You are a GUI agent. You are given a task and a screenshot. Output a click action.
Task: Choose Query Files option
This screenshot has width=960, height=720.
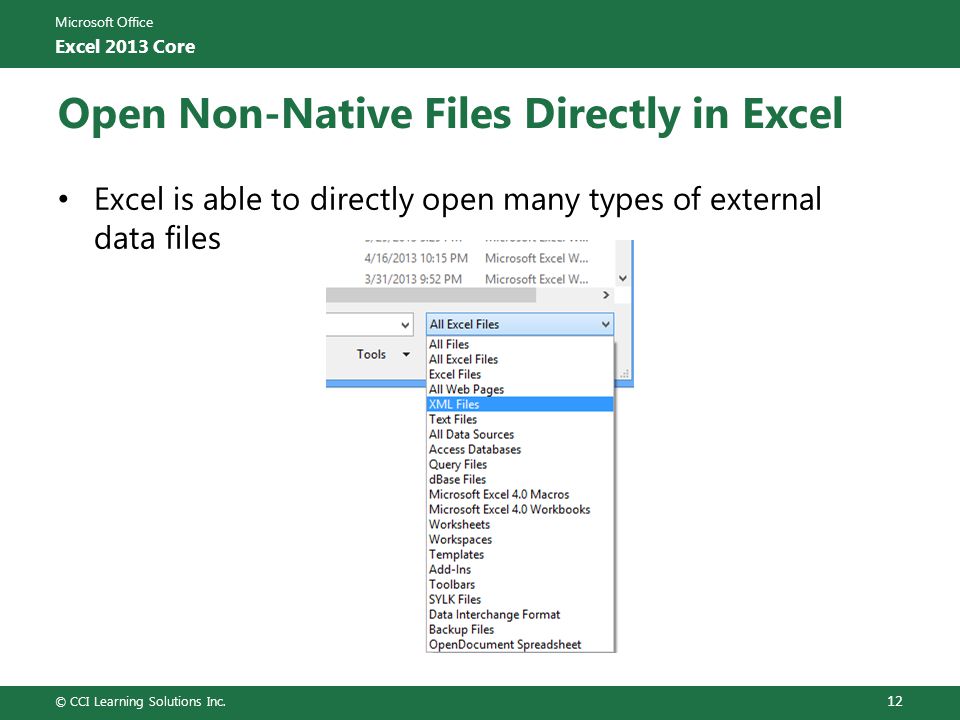tap(520, 464)
